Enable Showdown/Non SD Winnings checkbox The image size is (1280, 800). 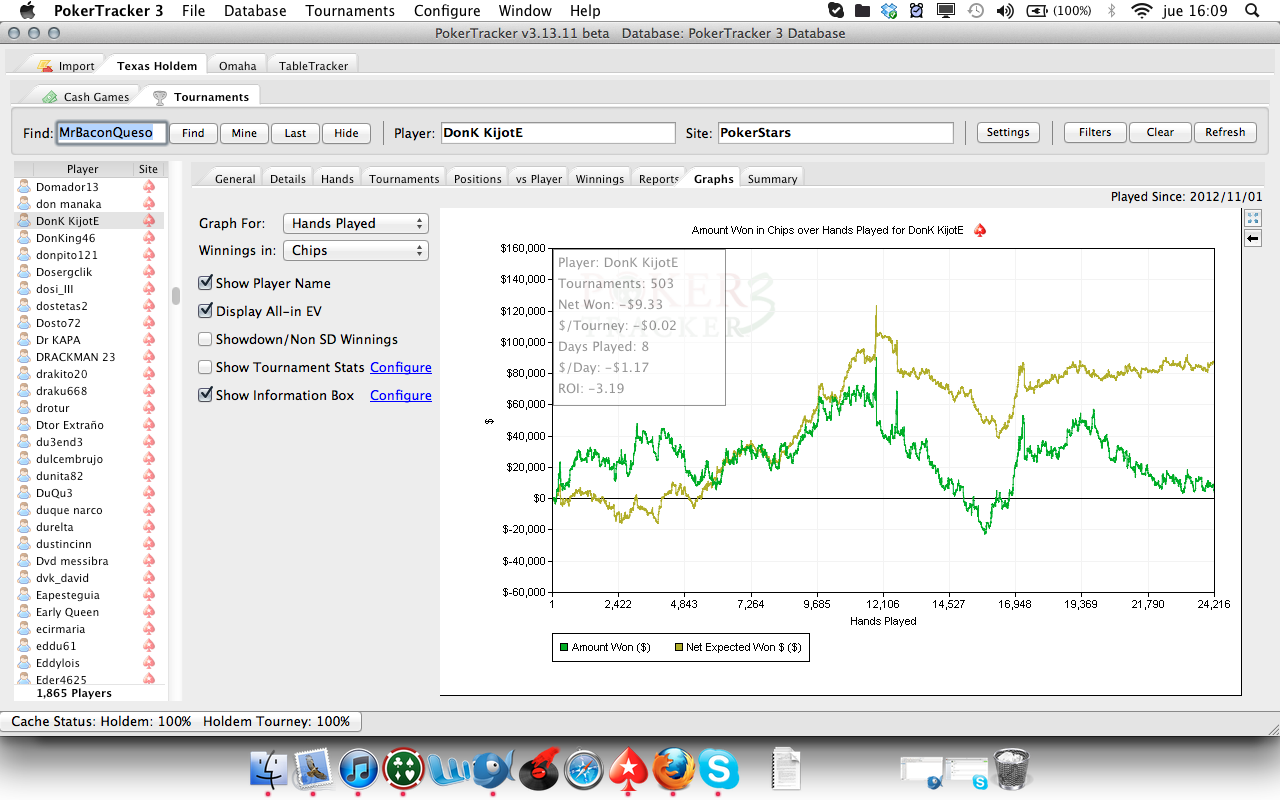205,339
